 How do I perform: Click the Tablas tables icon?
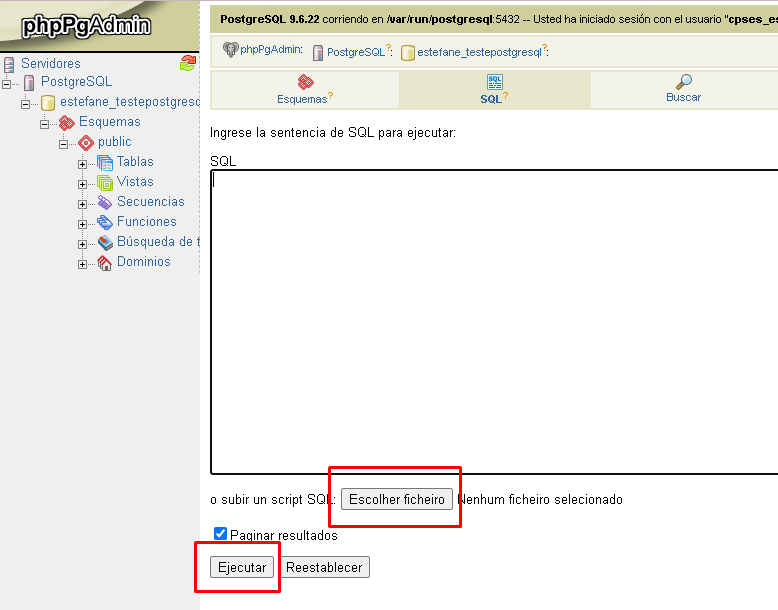(x=105, y=163)
